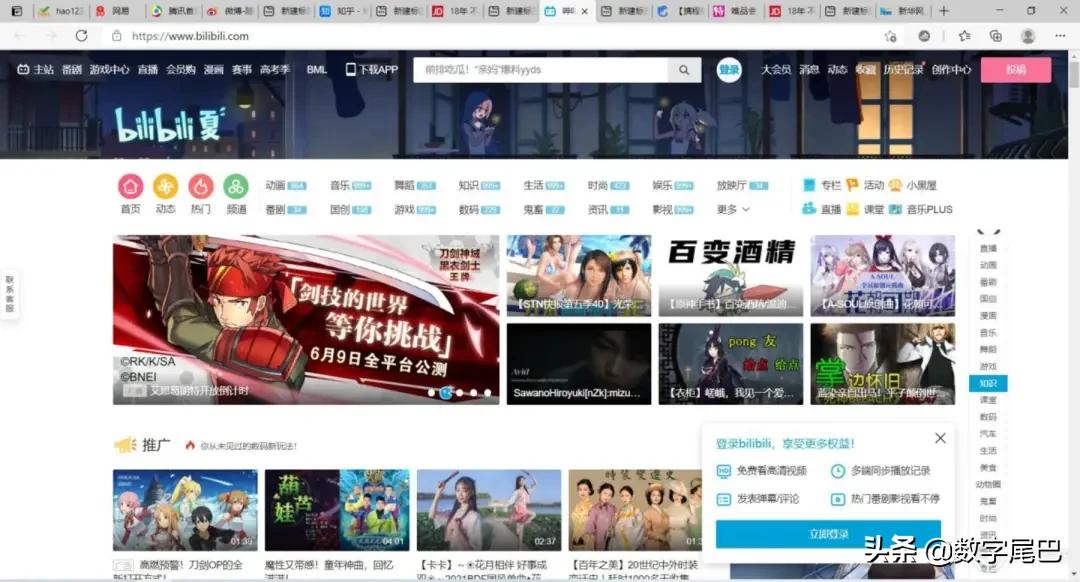
Task: Click the blue 登录 login button
Action: (728, 70)
